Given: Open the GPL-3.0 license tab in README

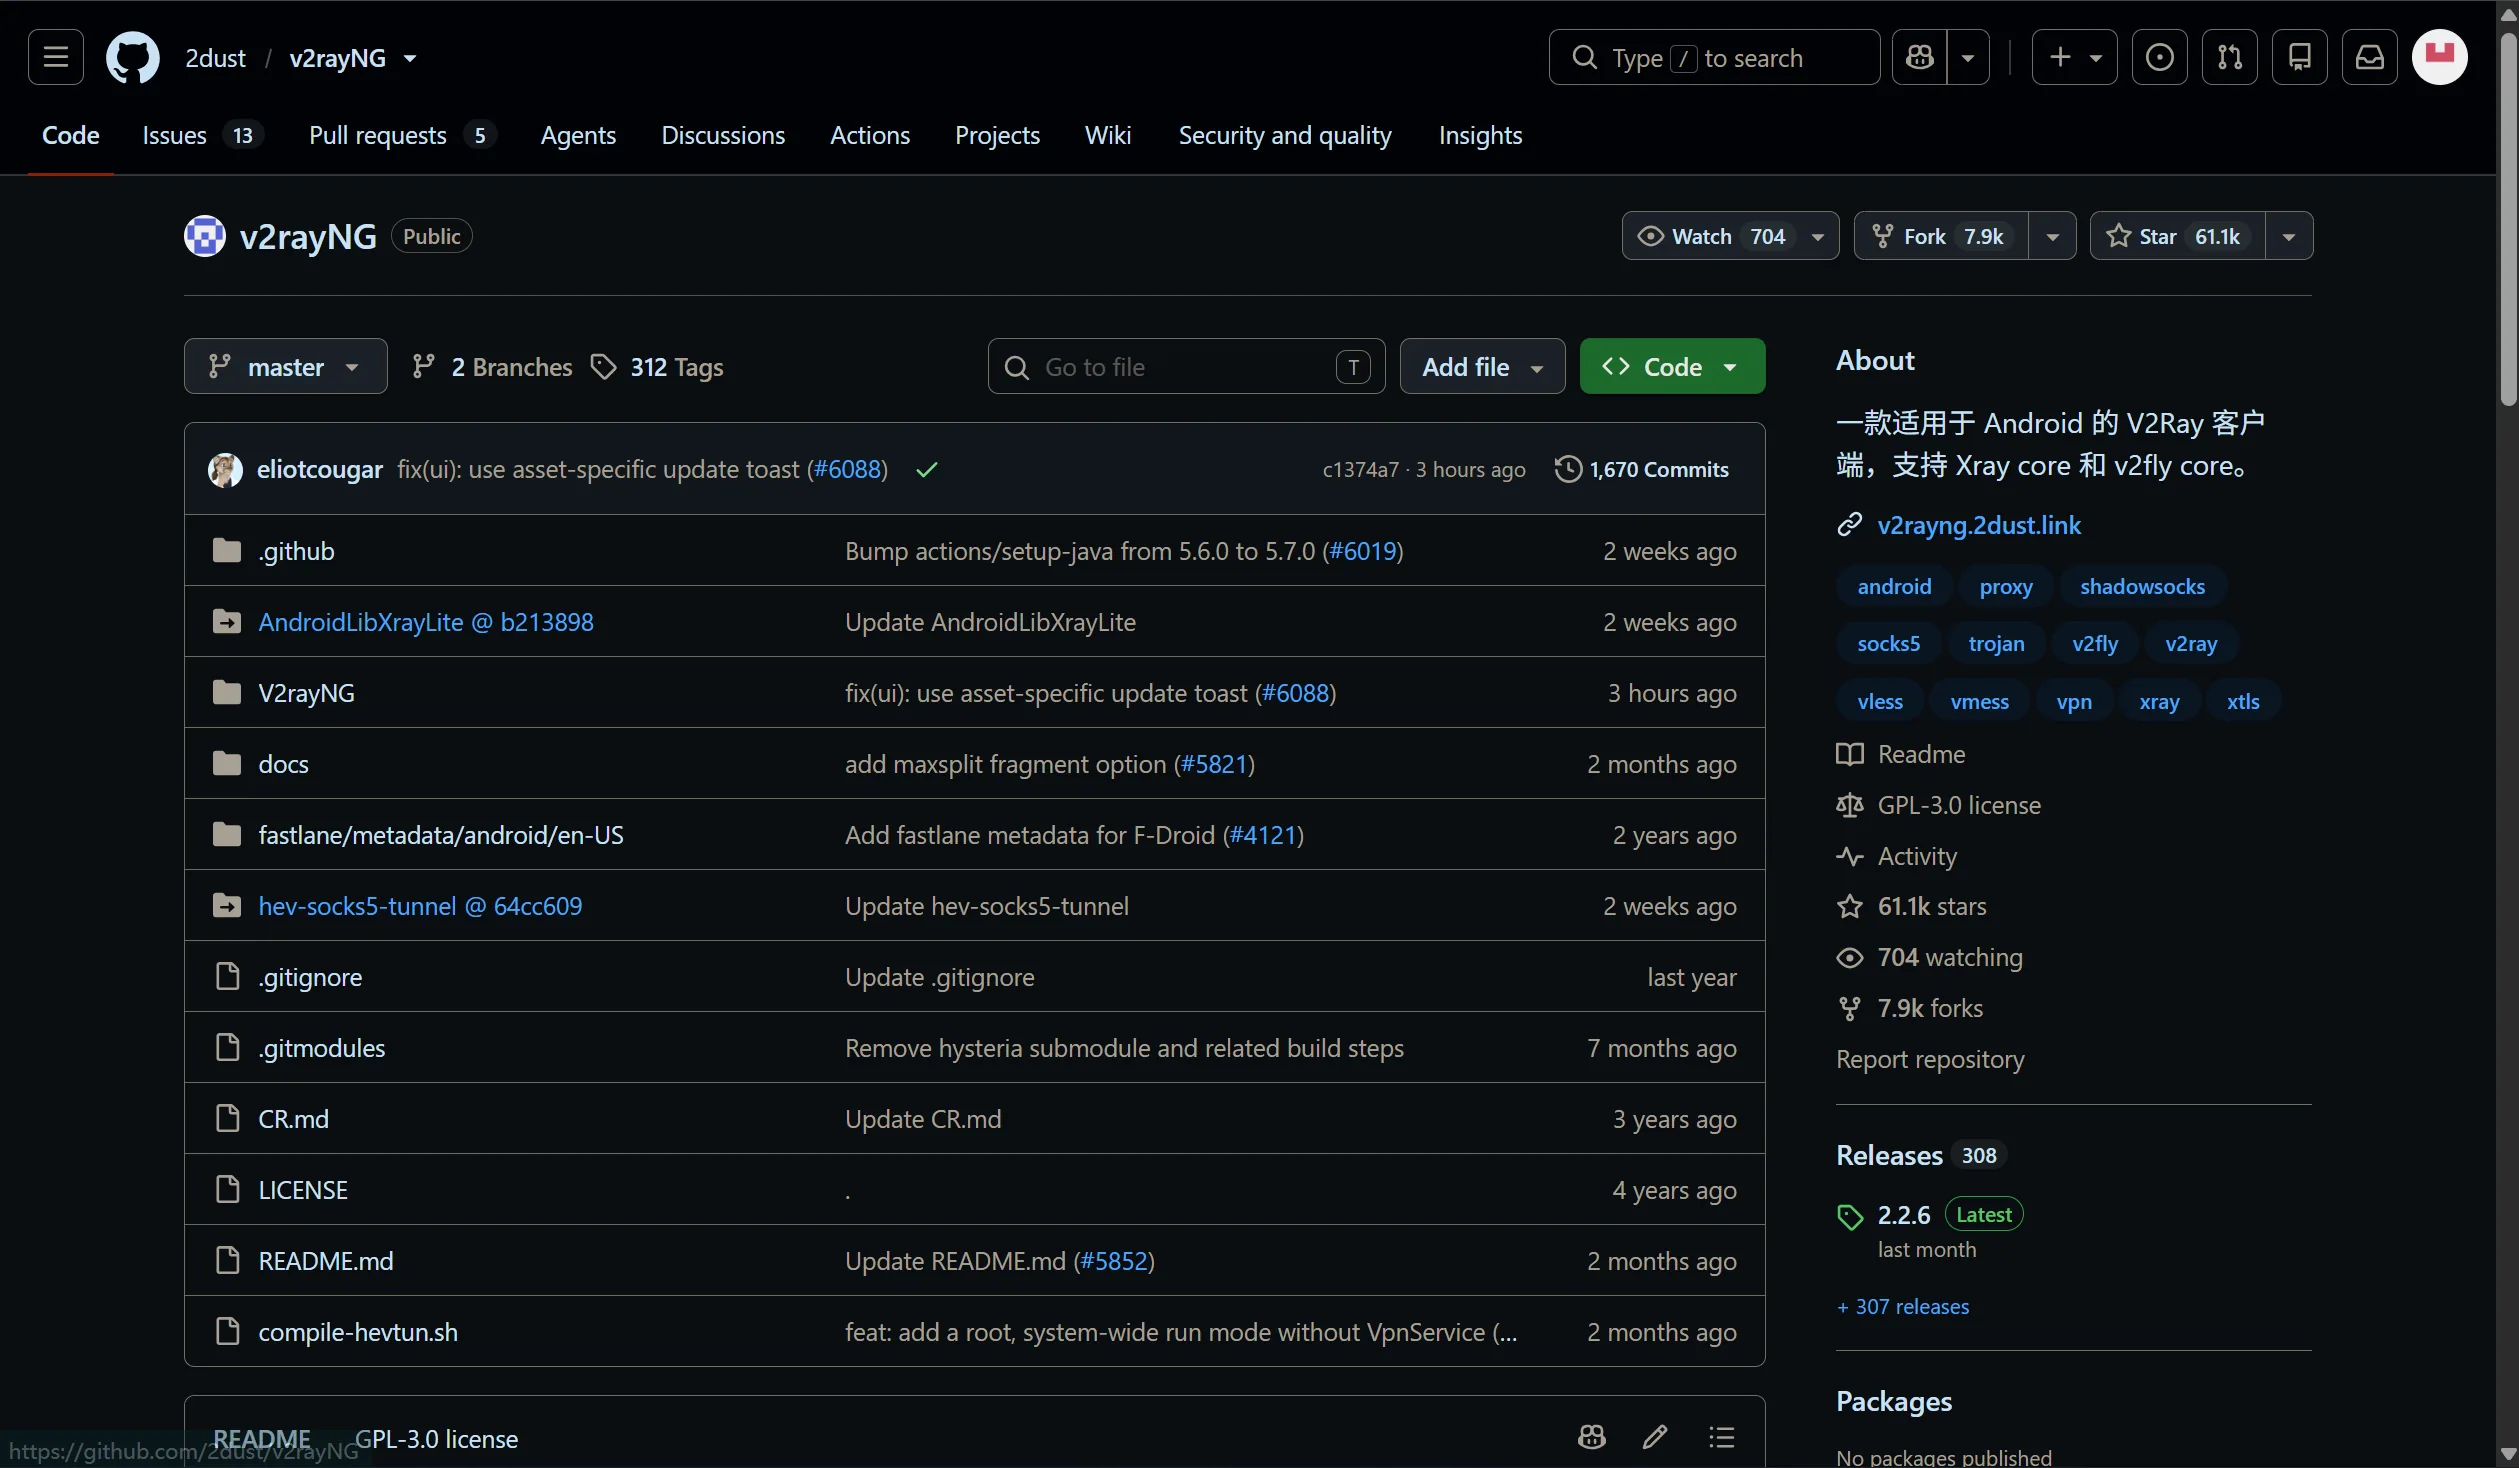Looking at the screenshot, I should coord(436,1438).
